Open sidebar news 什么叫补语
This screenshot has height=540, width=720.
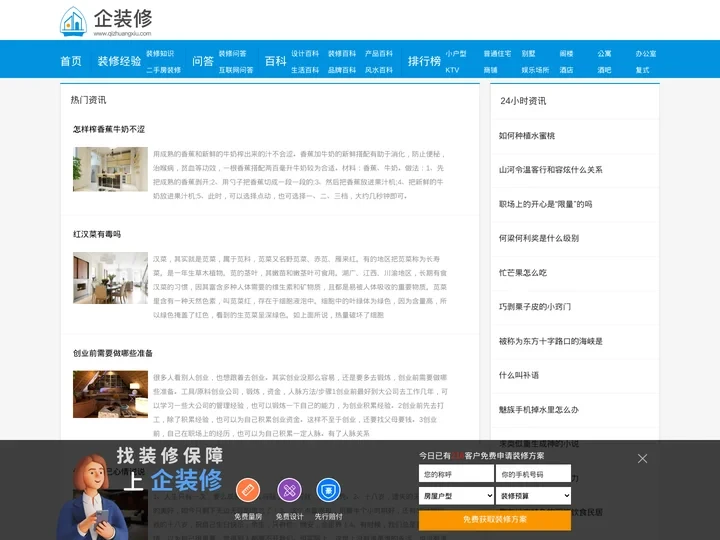coord(519,375)
